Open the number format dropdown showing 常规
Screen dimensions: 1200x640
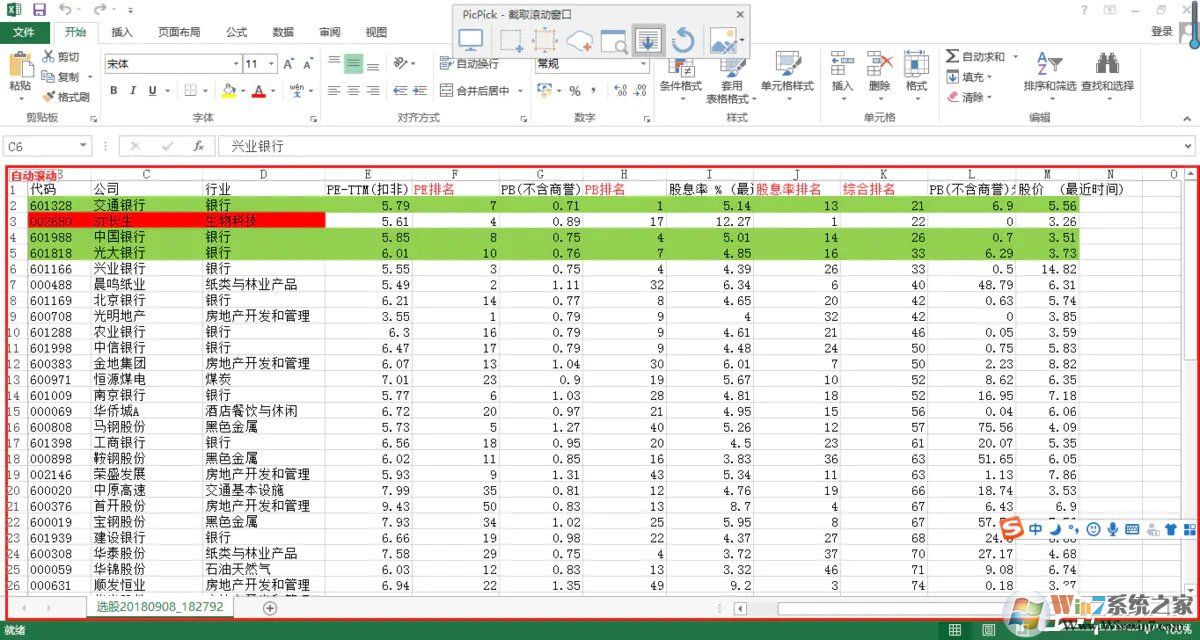click(x=640, y=63)
